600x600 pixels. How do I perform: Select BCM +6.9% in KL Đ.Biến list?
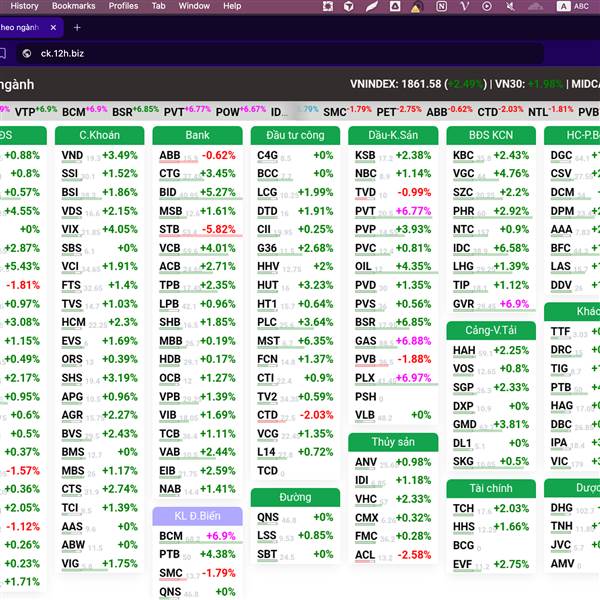[x=197, y=536]
